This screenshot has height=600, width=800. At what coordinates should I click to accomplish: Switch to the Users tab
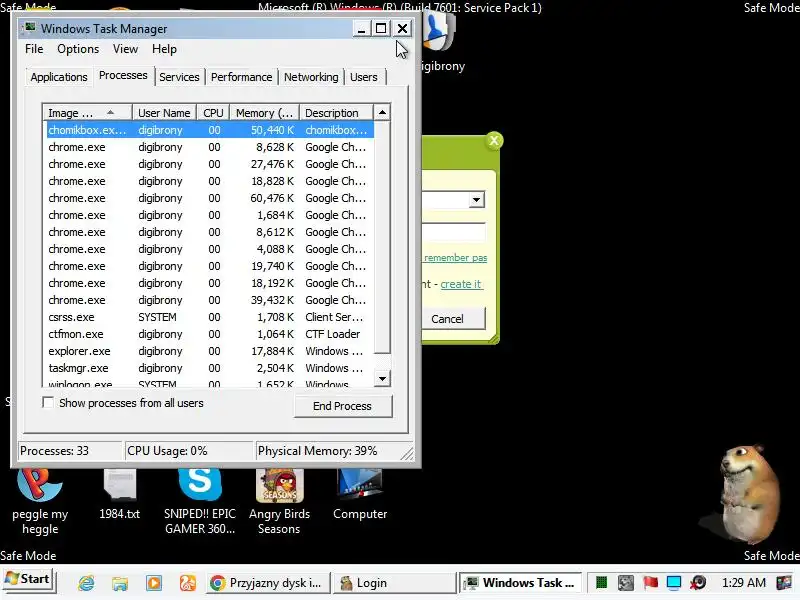point(364,77)
